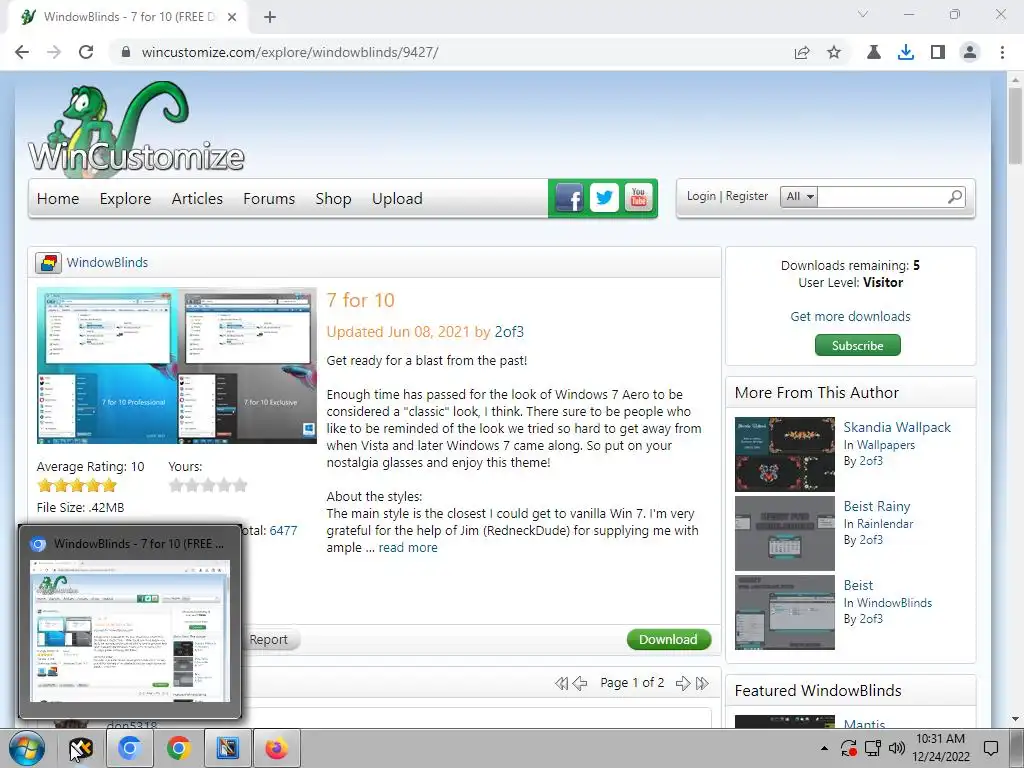This screenshot has width=1024, height=768.
Task: Go back with browser back arrow
Action: (22, 52)
